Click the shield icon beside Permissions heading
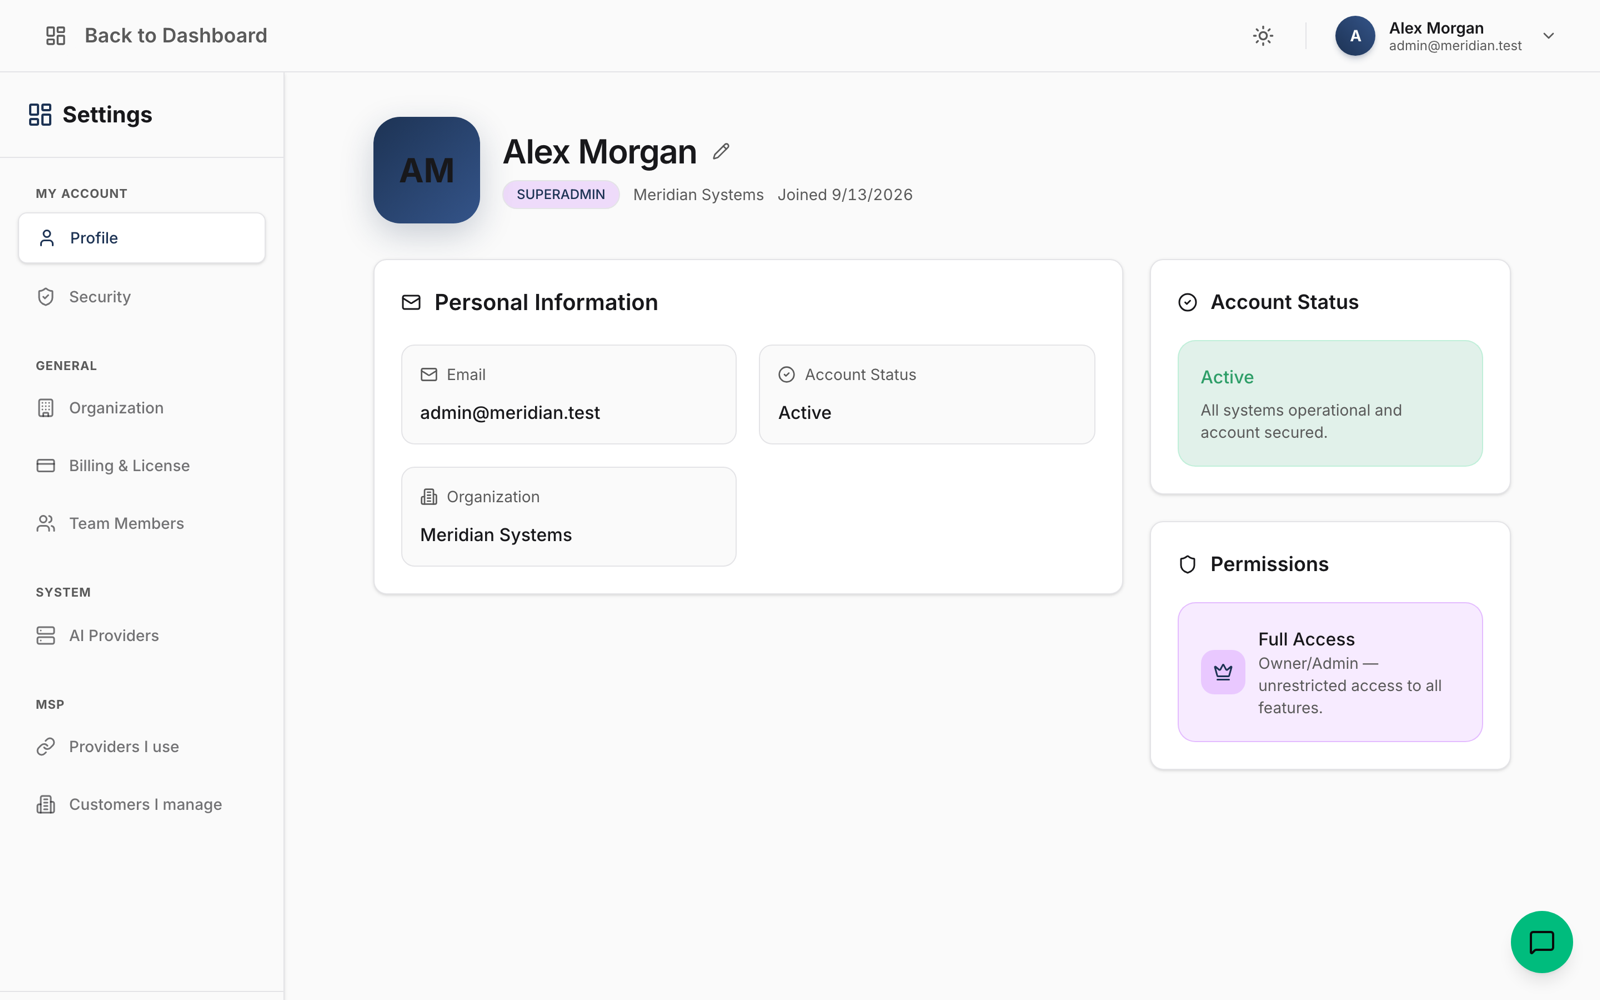The image size is (1600, 1000). click(1187, 564)
